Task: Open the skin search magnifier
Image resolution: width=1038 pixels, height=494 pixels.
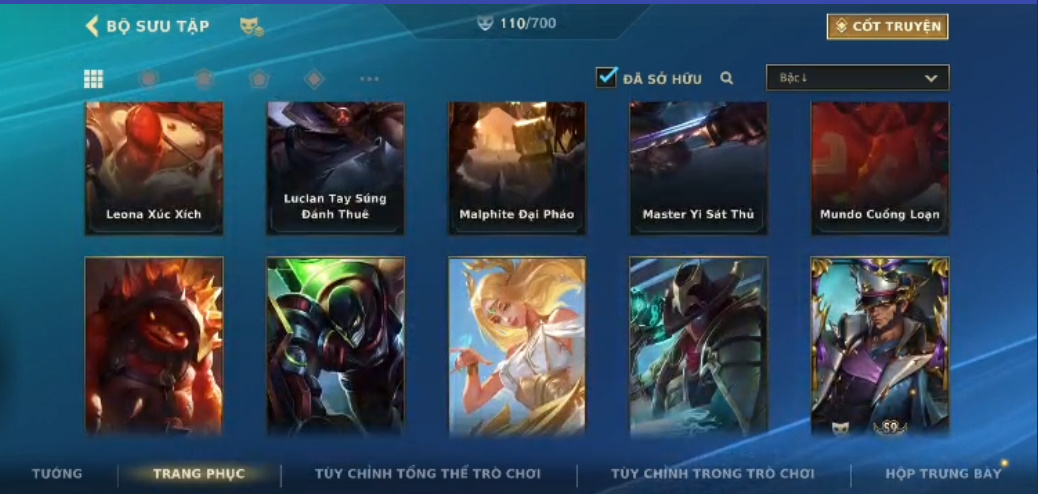Action: (726, 78)
